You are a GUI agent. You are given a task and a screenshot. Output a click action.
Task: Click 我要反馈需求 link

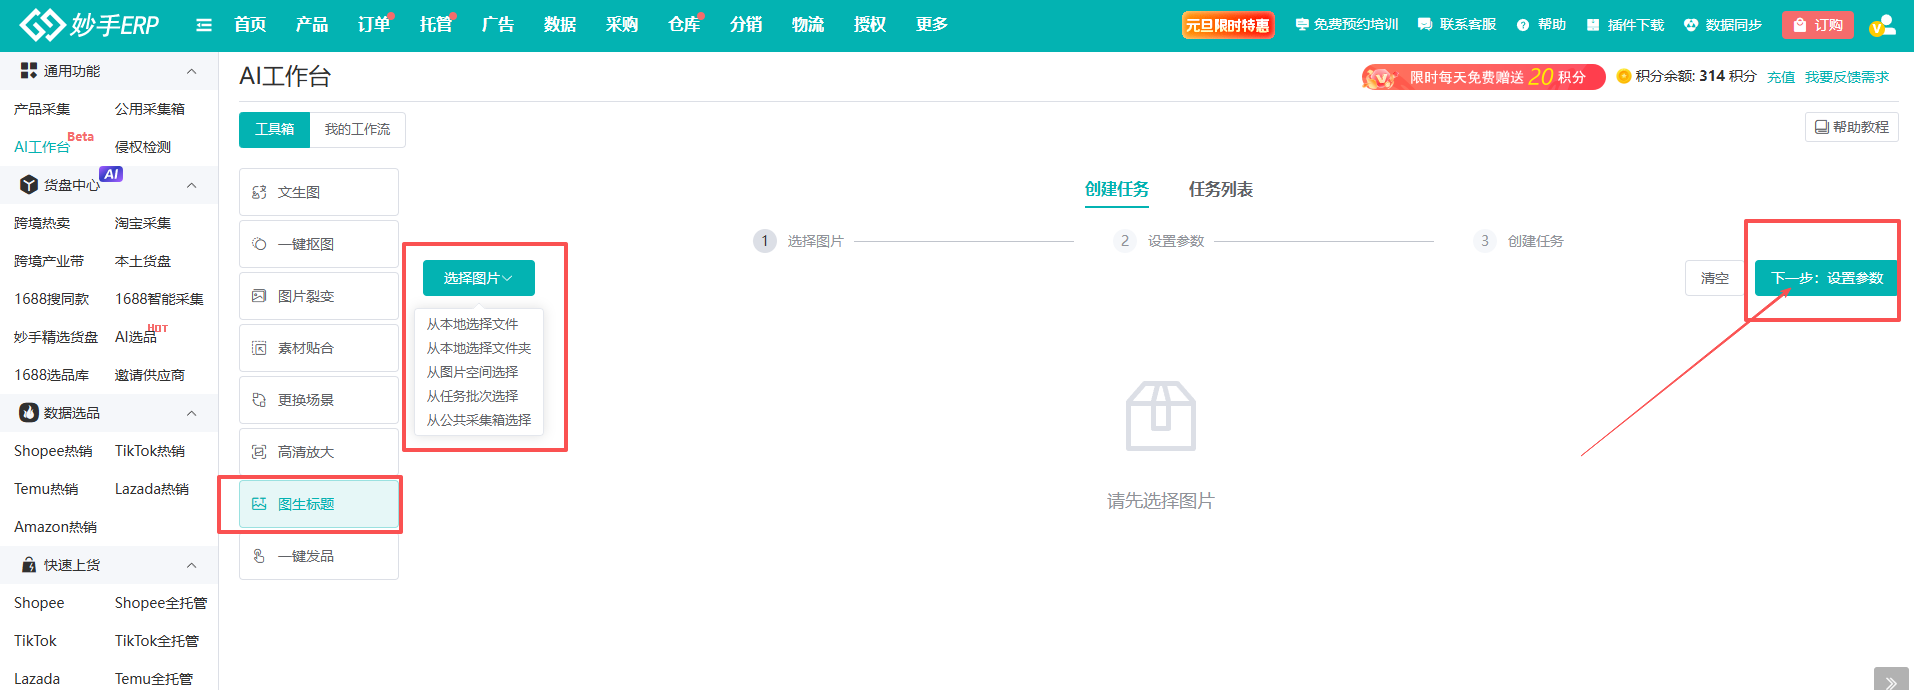pyautogui.click(x=1847, y=77)
